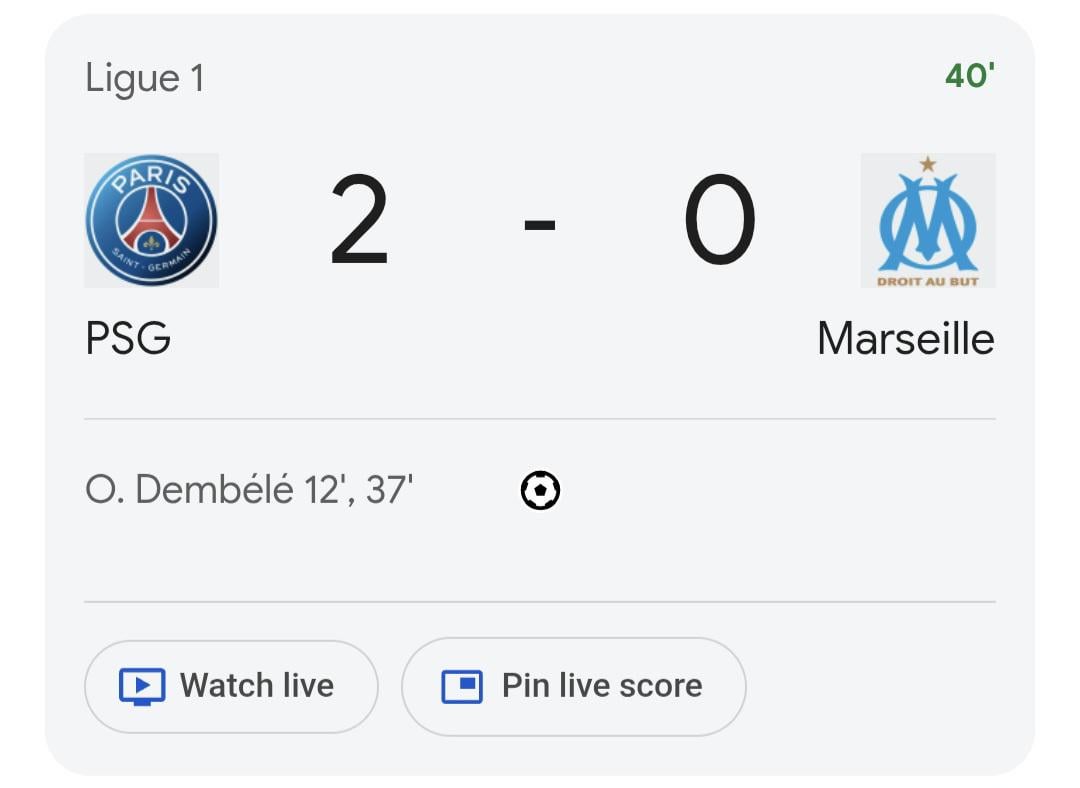Select the PSG team name
The width and height of the screenshot is (1080, 788).
click(128, 338)
